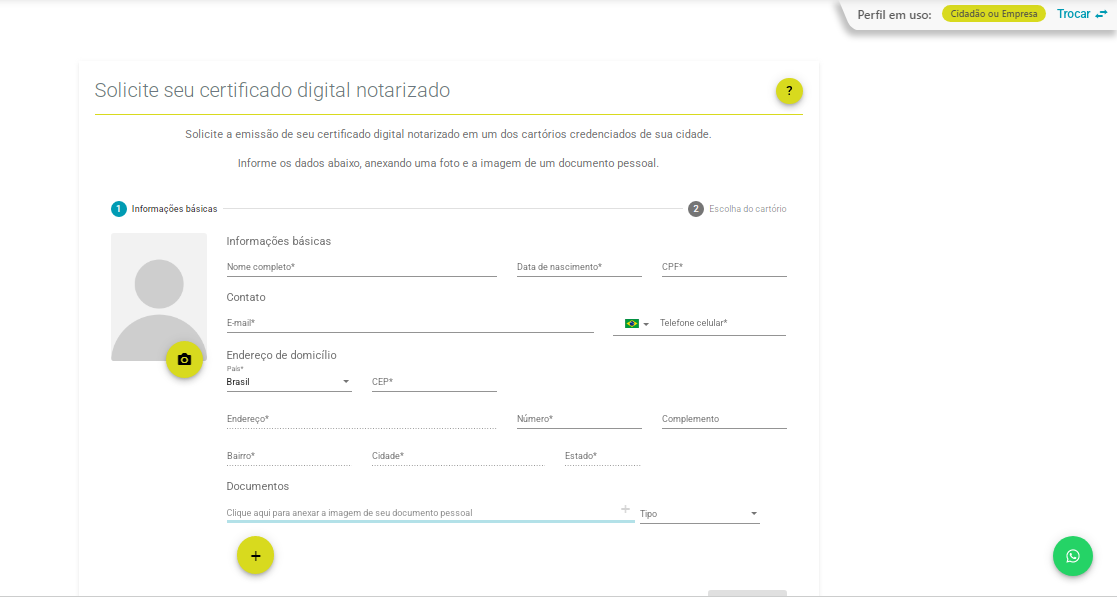Click the small plus icon in attachment field
The height and width of the screenshot is (597, 1117).
coord(625,510)
